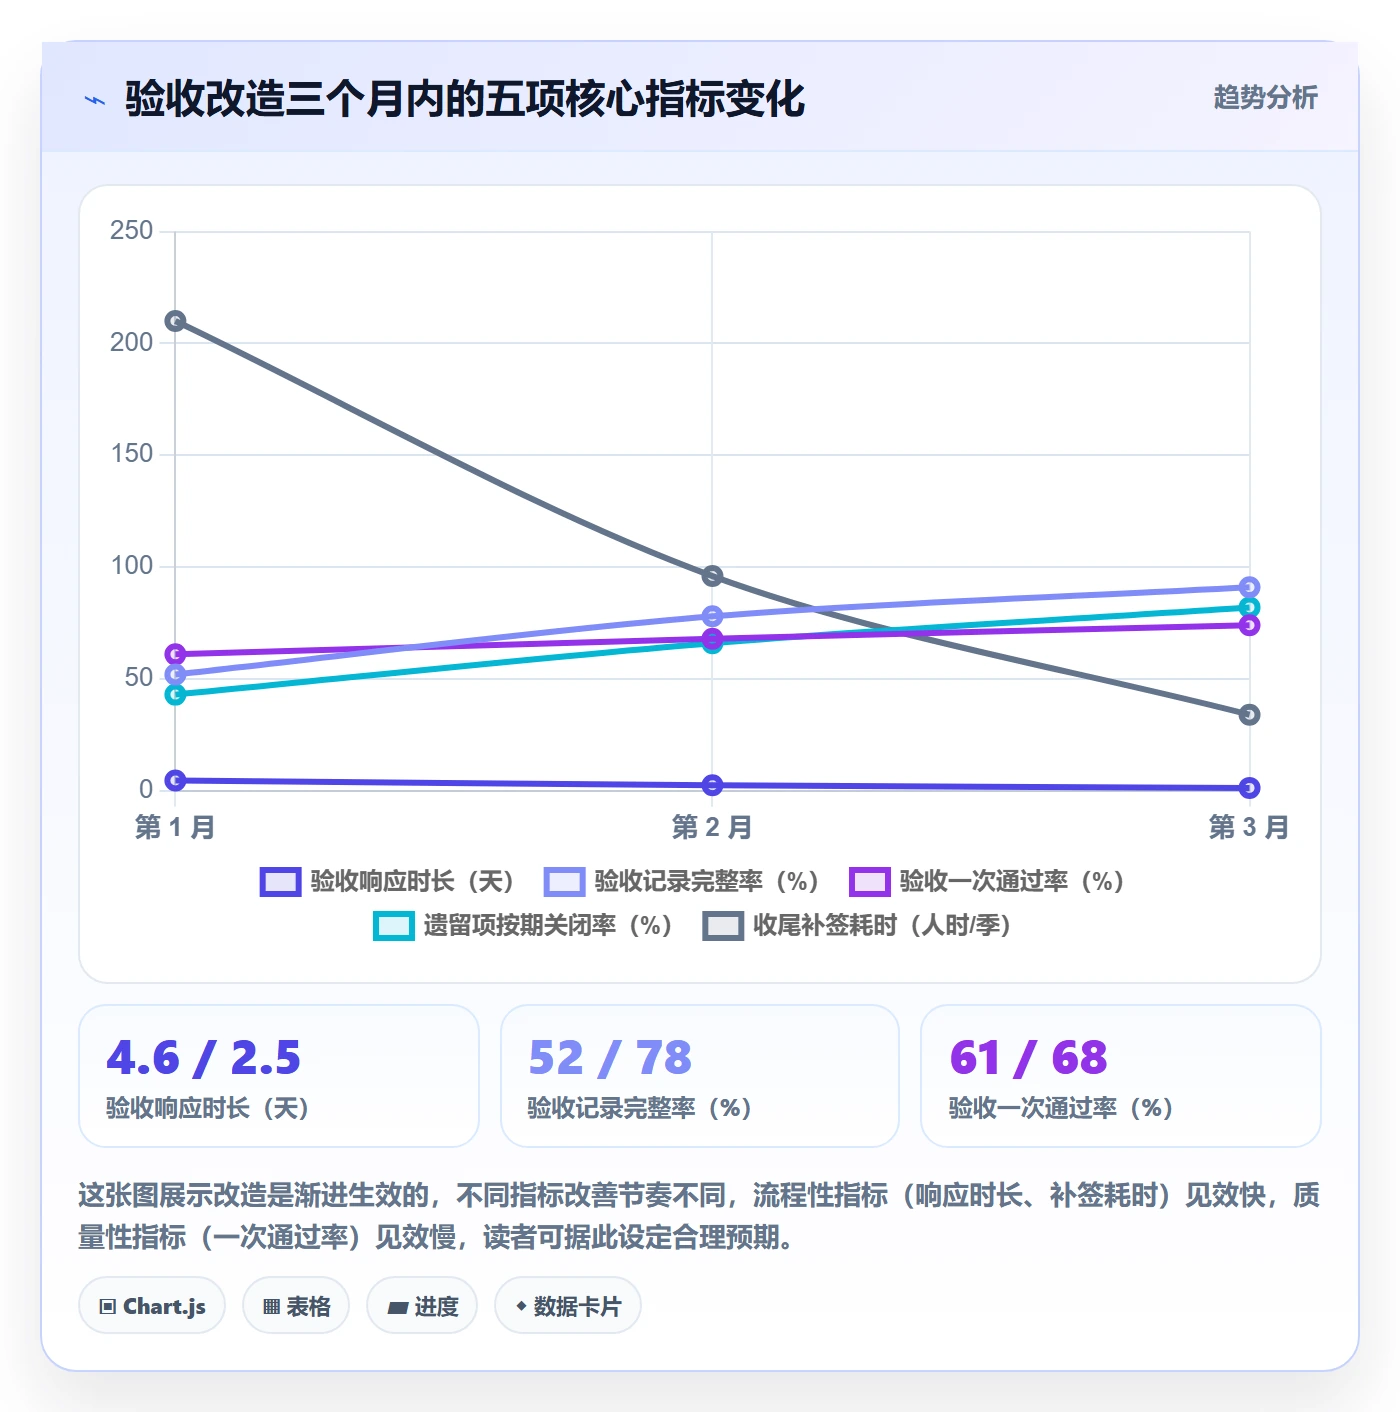Click the 验收响应时长 data point at 第 1 月
The image size is (1400, 1412).
175,780
